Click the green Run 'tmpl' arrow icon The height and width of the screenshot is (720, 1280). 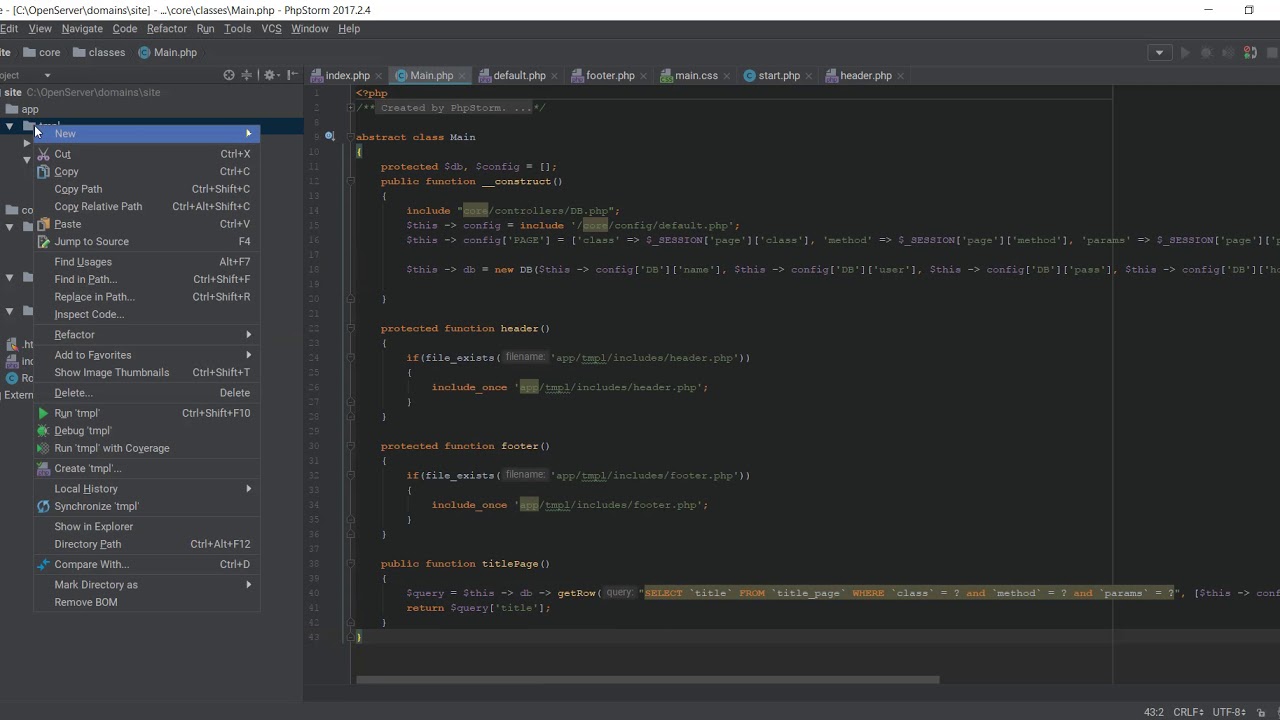44,413
